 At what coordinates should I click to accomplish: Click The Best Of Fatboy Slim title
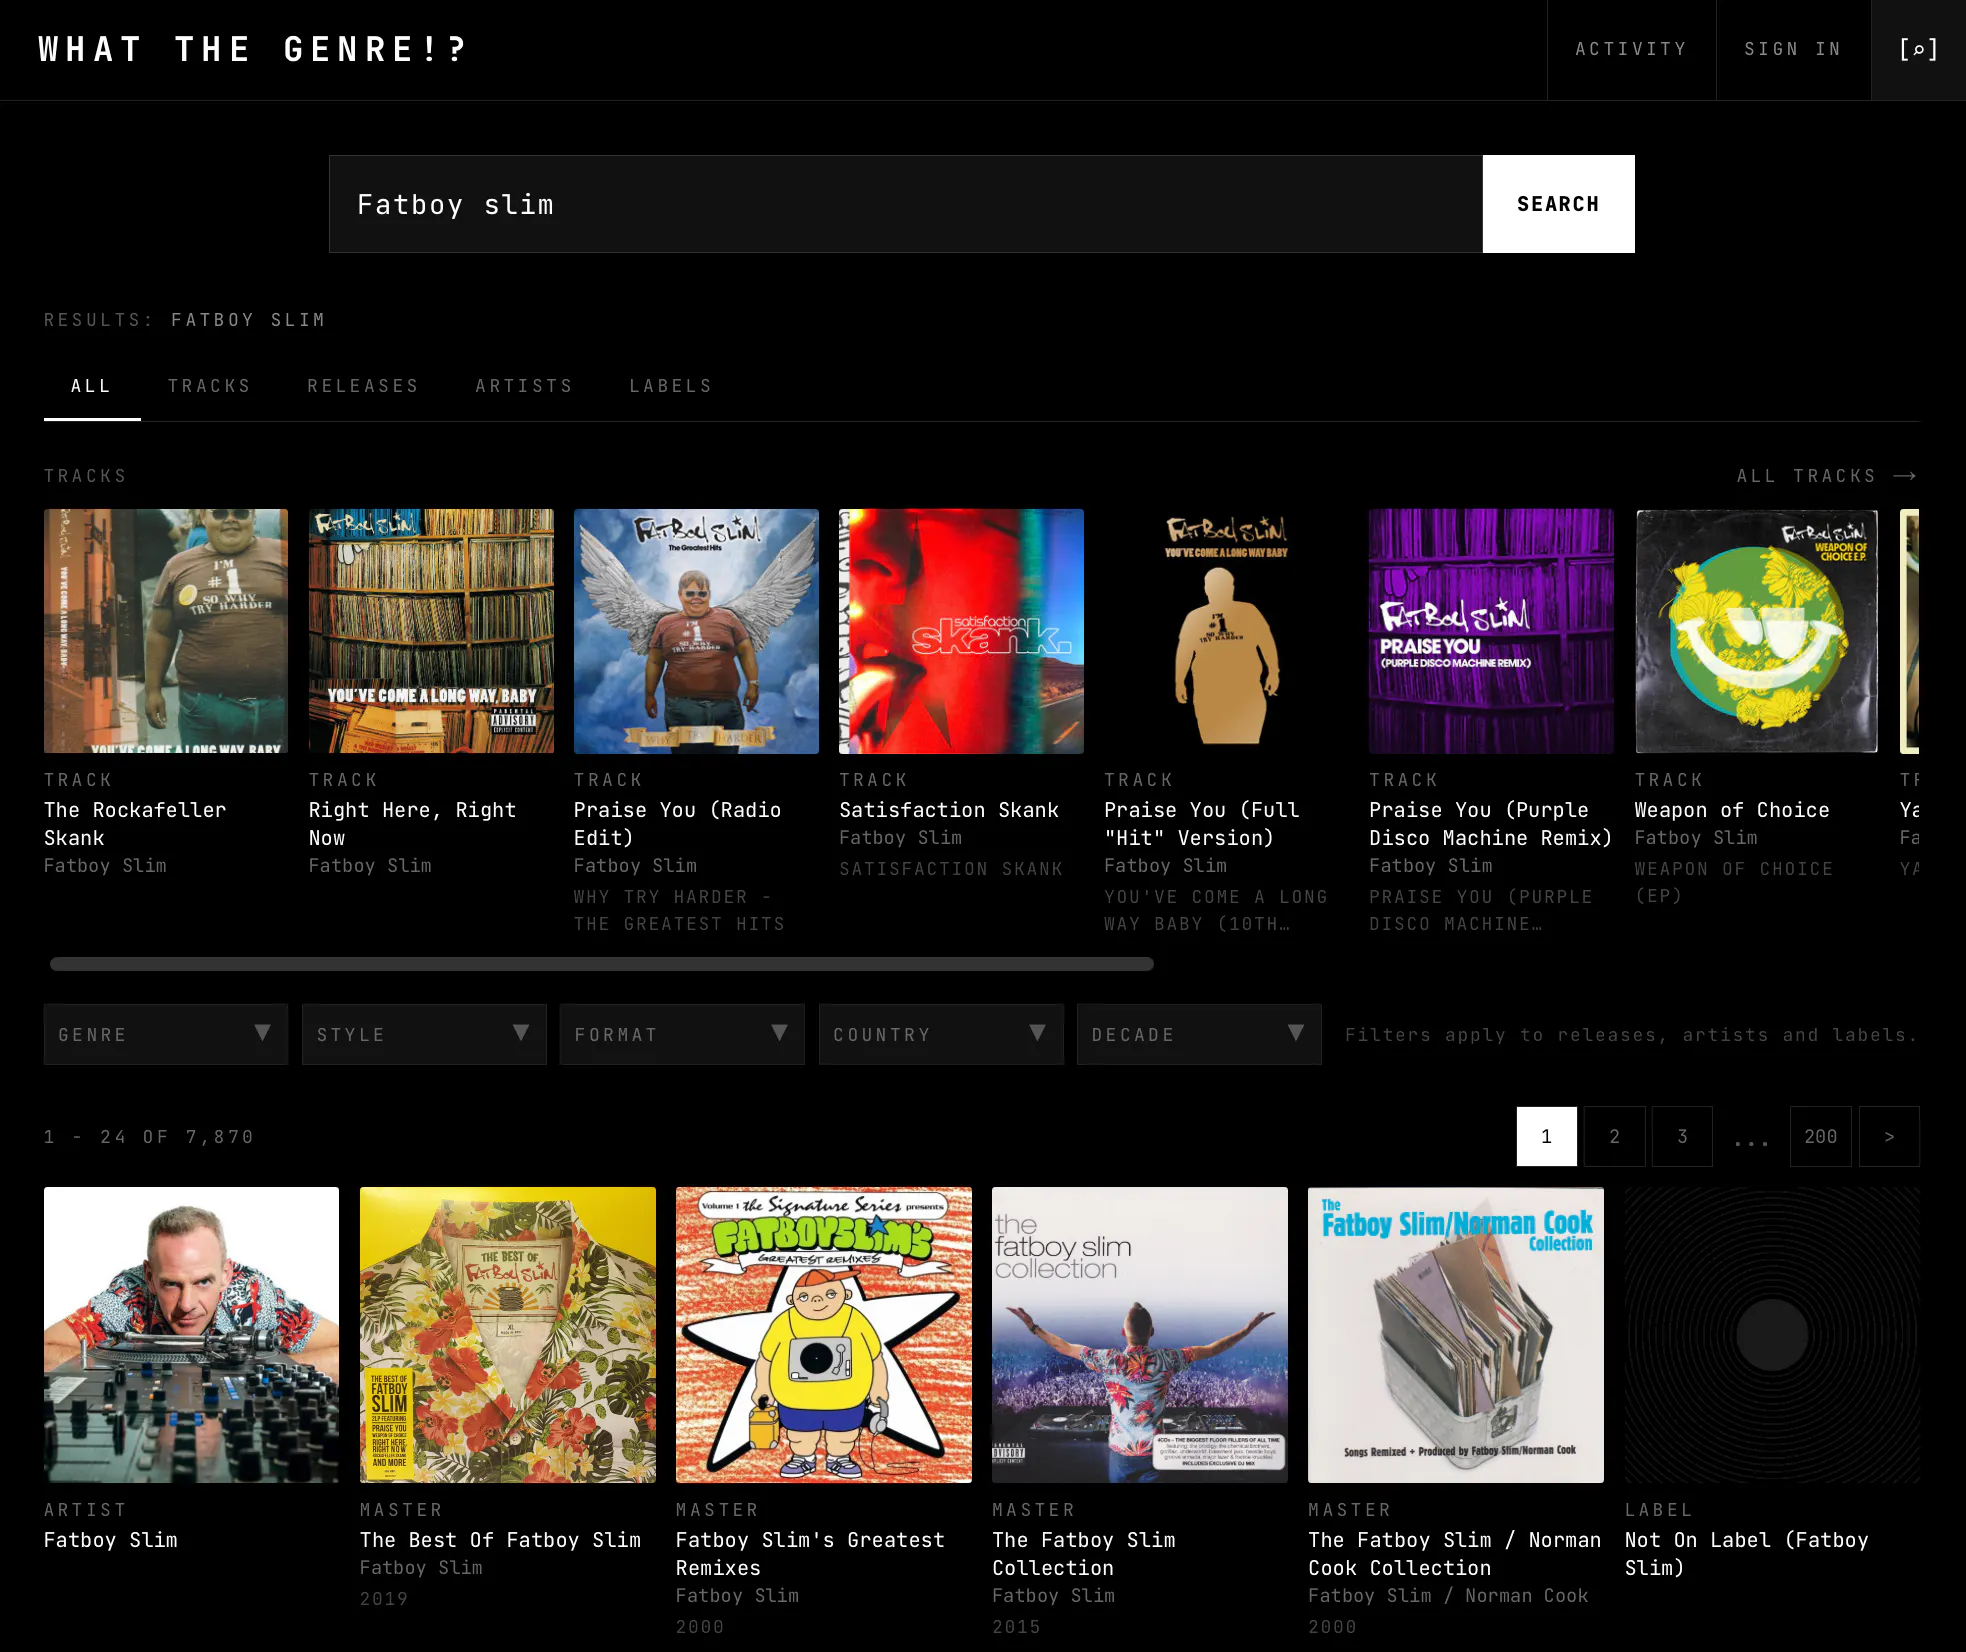pyautogui.click(x=500, y=1540)
